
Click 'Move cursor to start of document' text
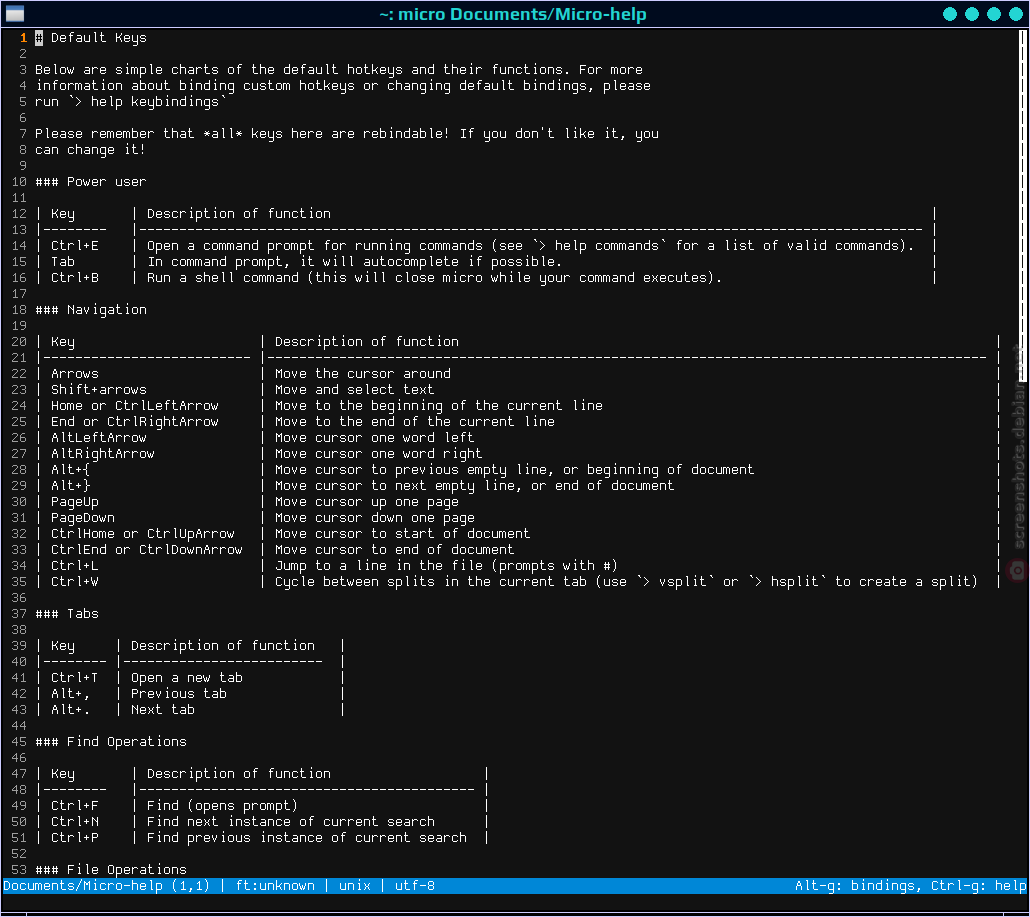tap(403, 533)
